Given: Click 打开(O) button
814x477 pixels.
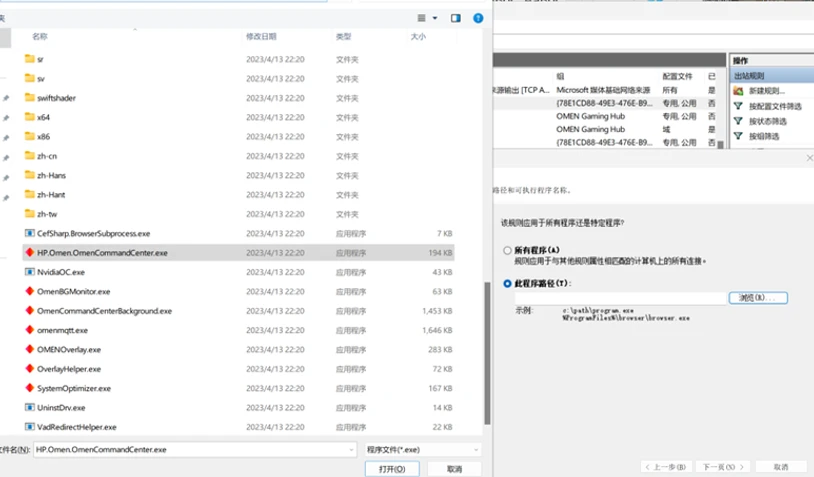Looking at the screenshot, I should click(x=392, y=469).
